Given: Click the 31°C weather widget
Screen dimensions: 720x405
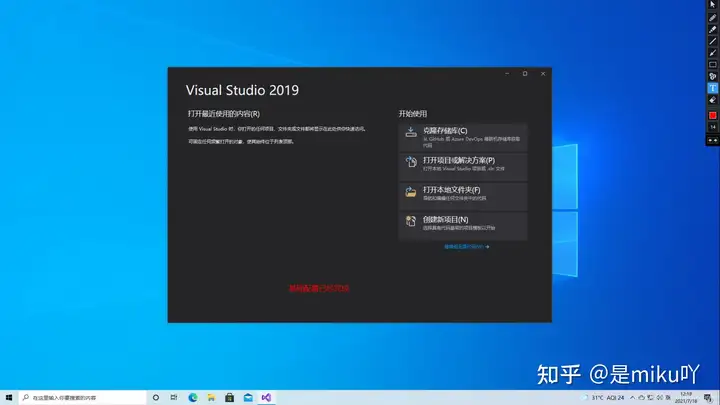Looking at the screenshot, I should click(x=603, y=398).
